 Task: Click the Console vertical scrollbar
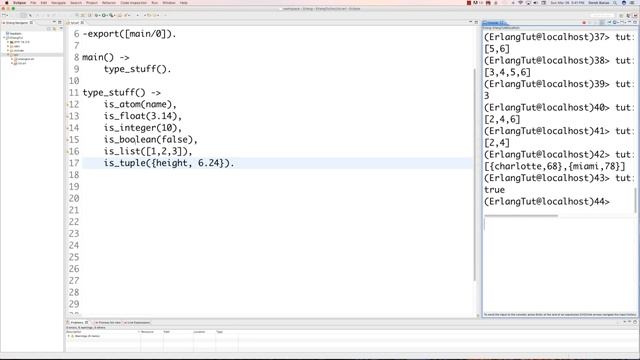[x=636, y=200]
